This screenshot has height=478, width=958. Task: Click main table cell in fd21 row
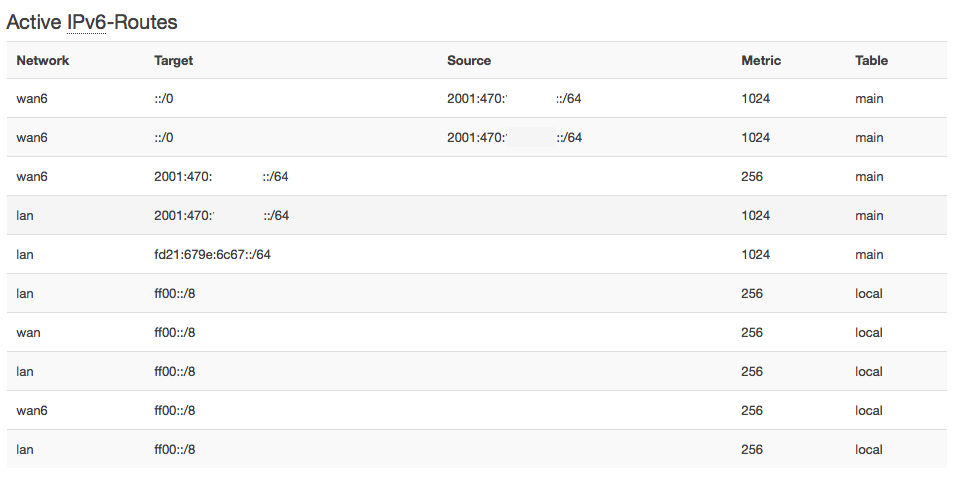[x=869, y=254]
